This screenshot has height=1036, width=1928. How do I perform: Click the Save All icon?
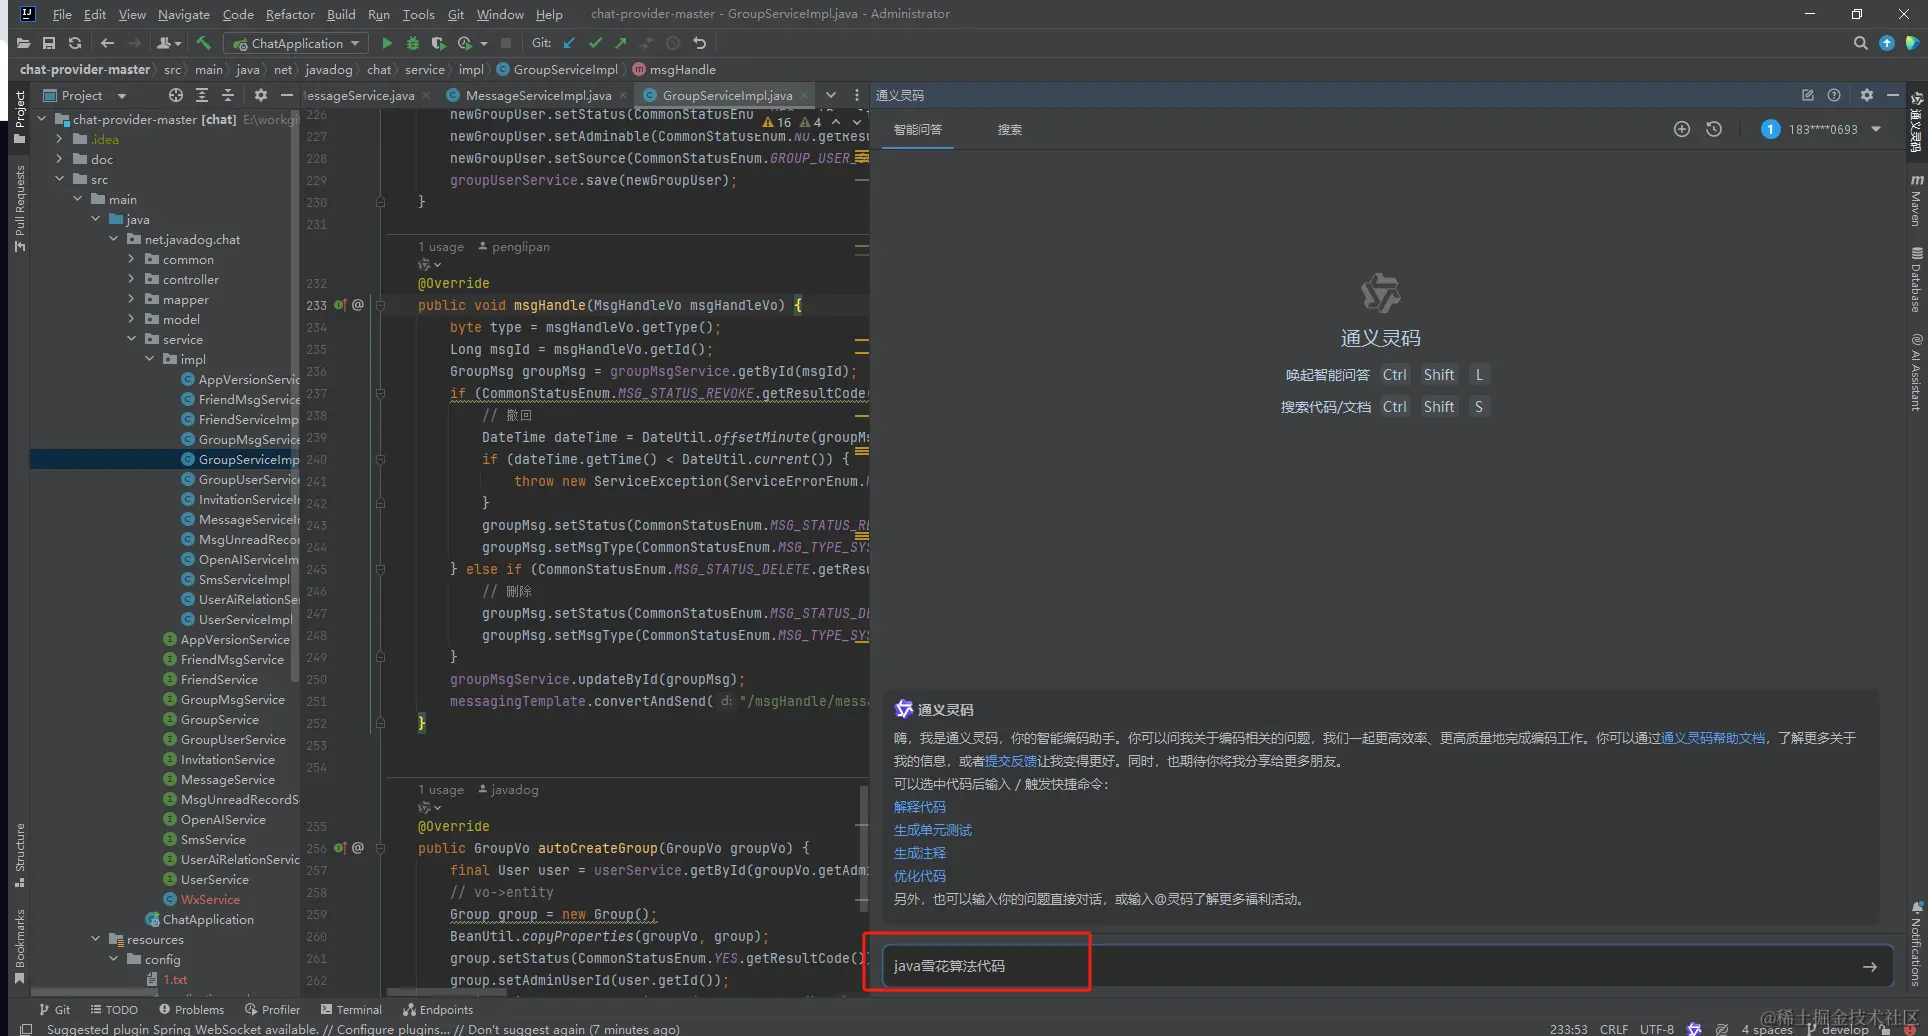coord(48,43)
